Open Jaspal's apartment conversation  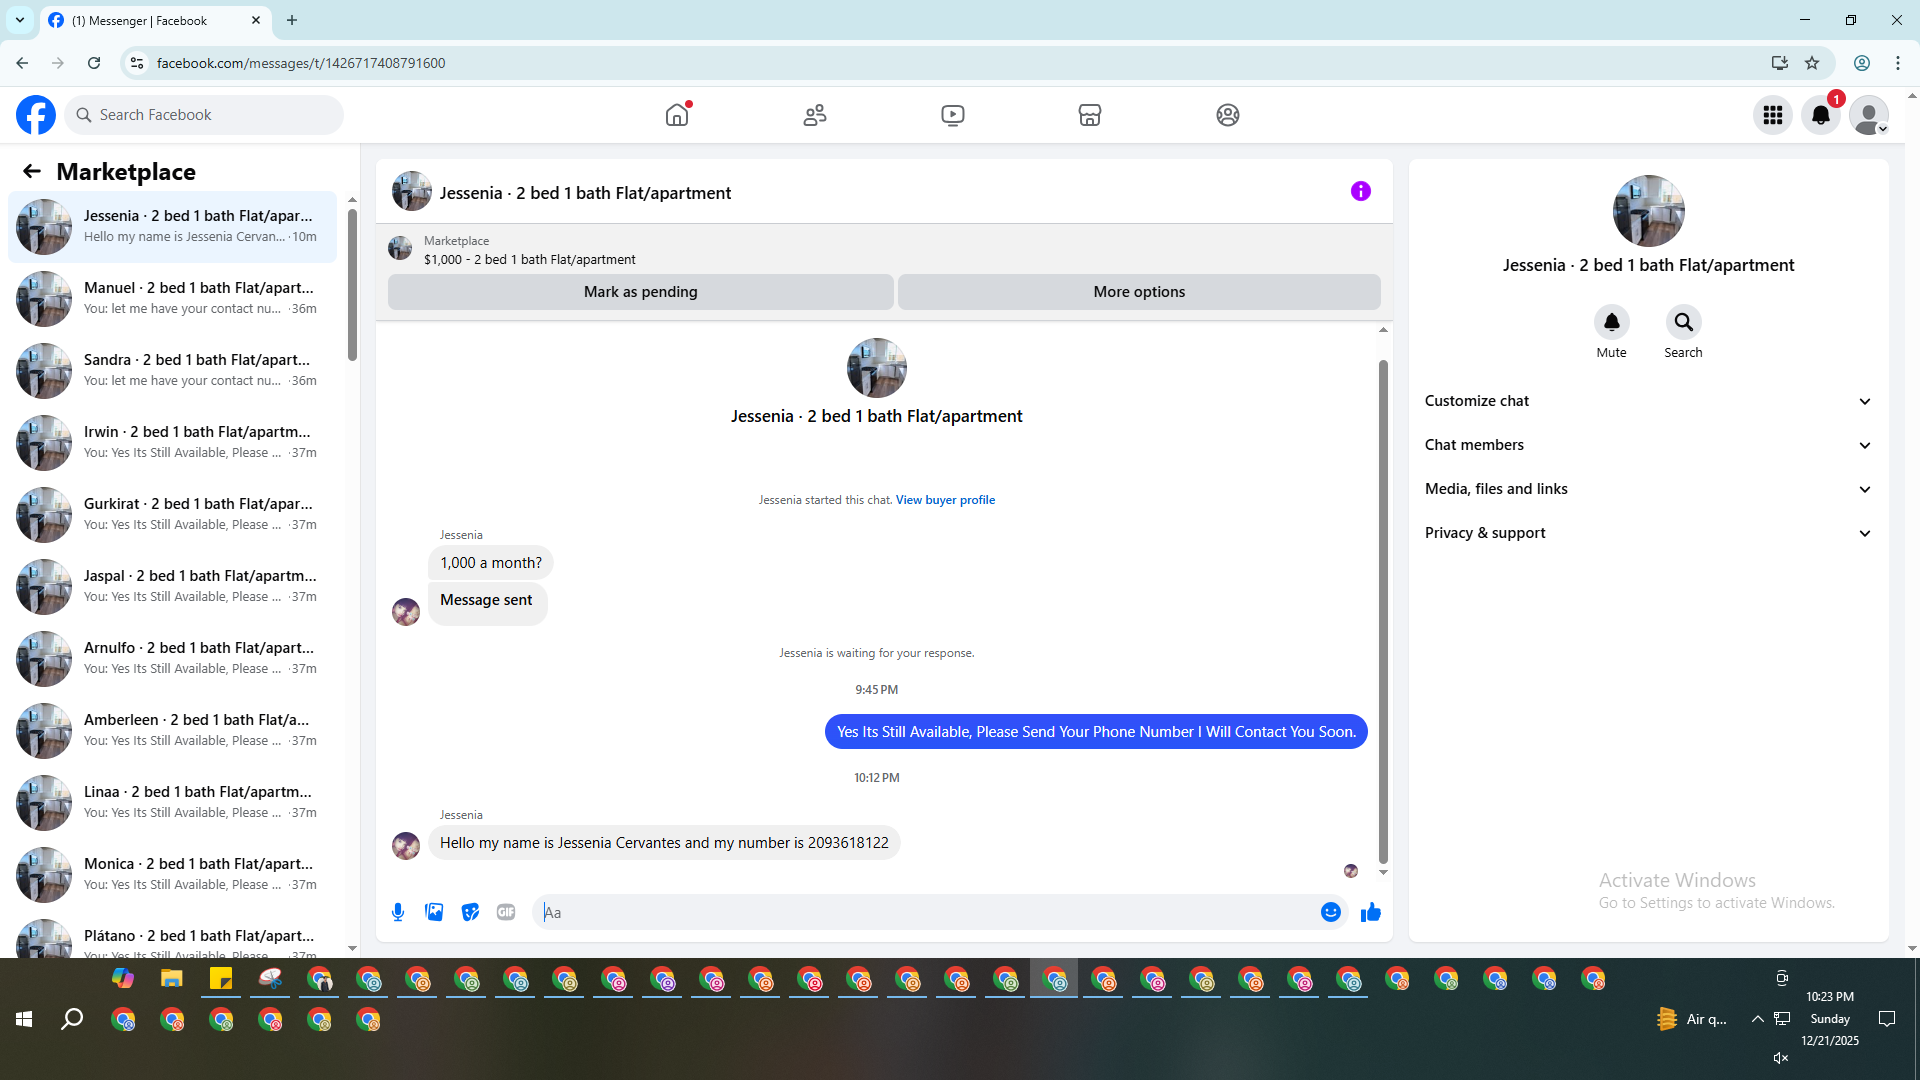(173, 587)
